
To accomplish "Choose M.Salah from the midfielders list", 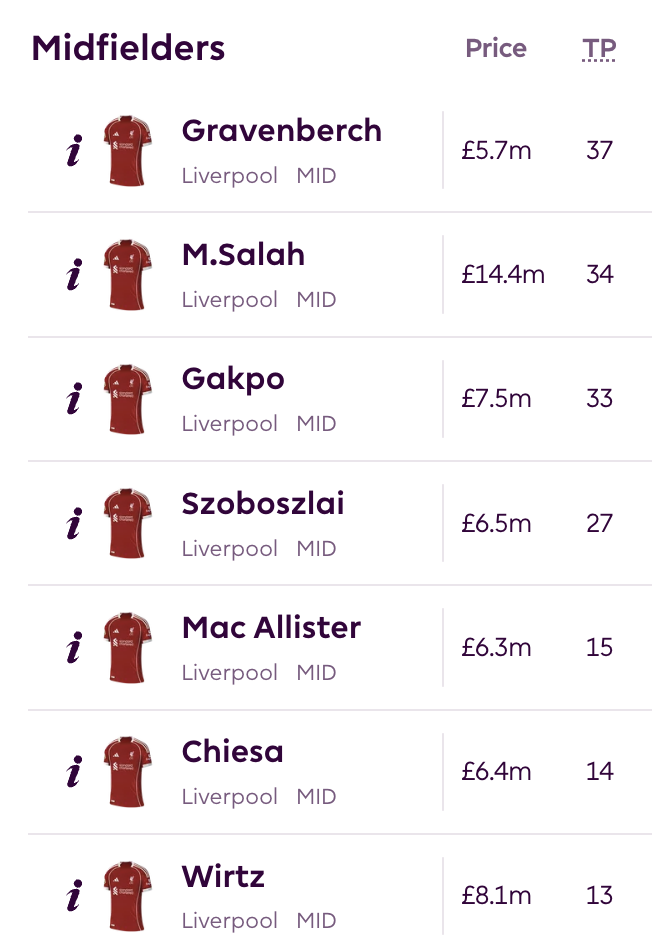I will [x=243, y=255].
